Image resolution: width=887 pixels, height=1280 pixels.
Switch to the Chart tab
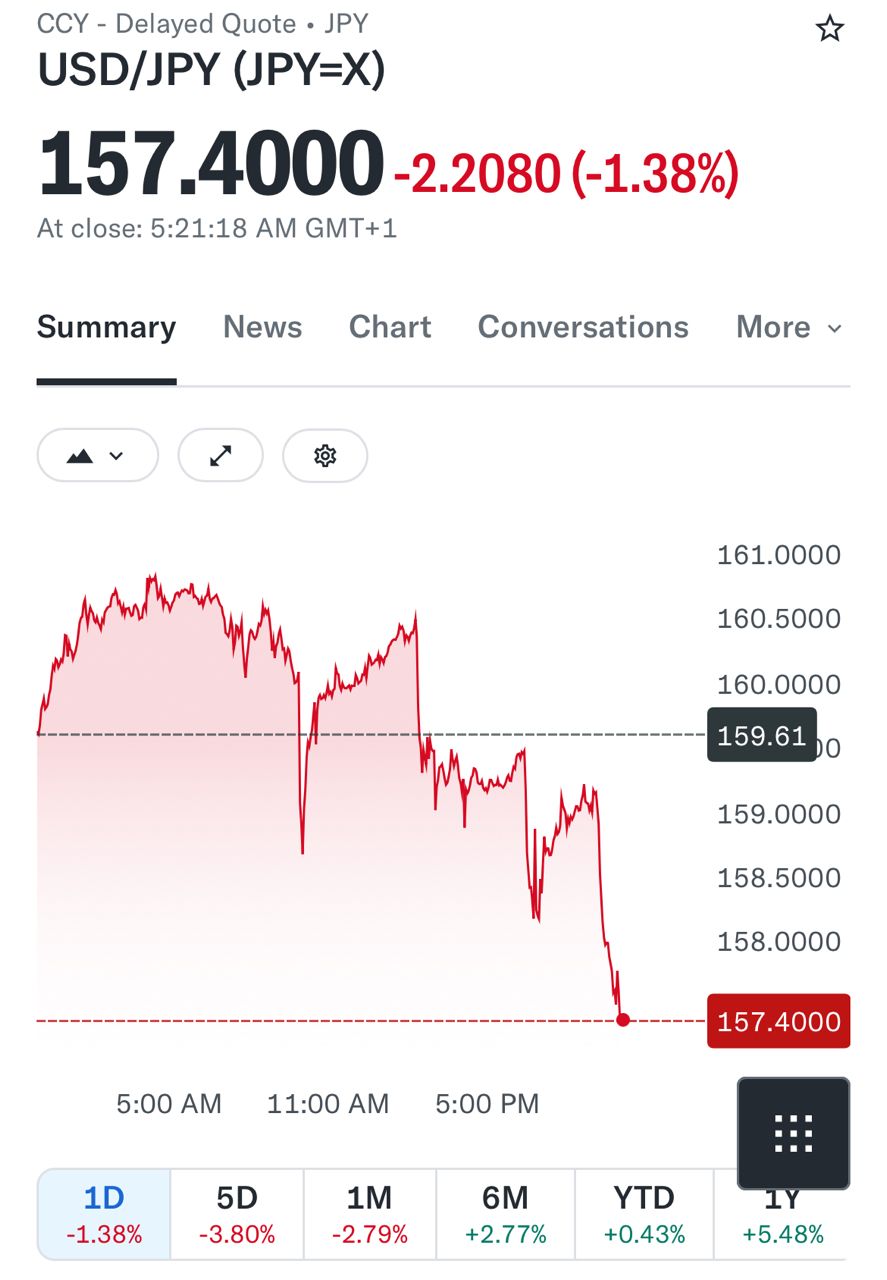[390, 327]
